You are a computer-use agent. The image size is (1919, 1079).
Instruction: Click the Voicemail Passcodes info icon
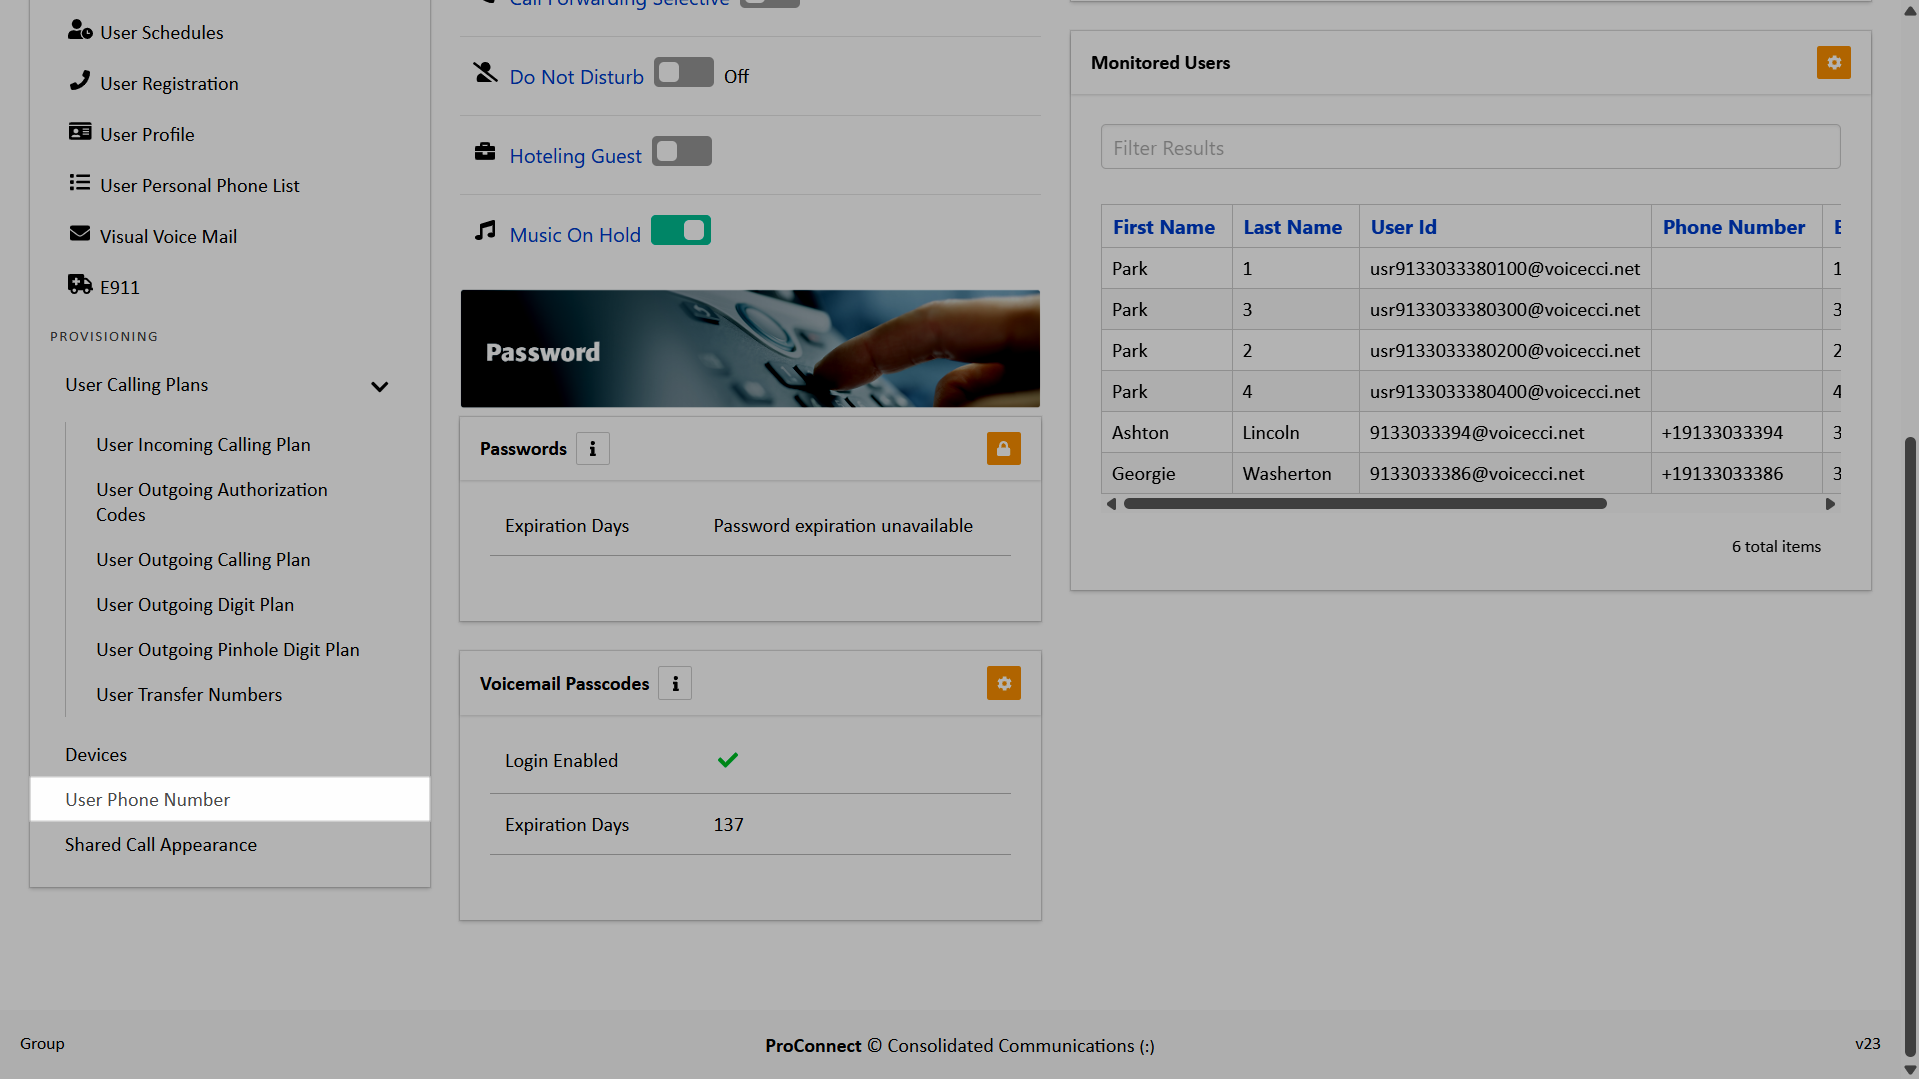675,684
